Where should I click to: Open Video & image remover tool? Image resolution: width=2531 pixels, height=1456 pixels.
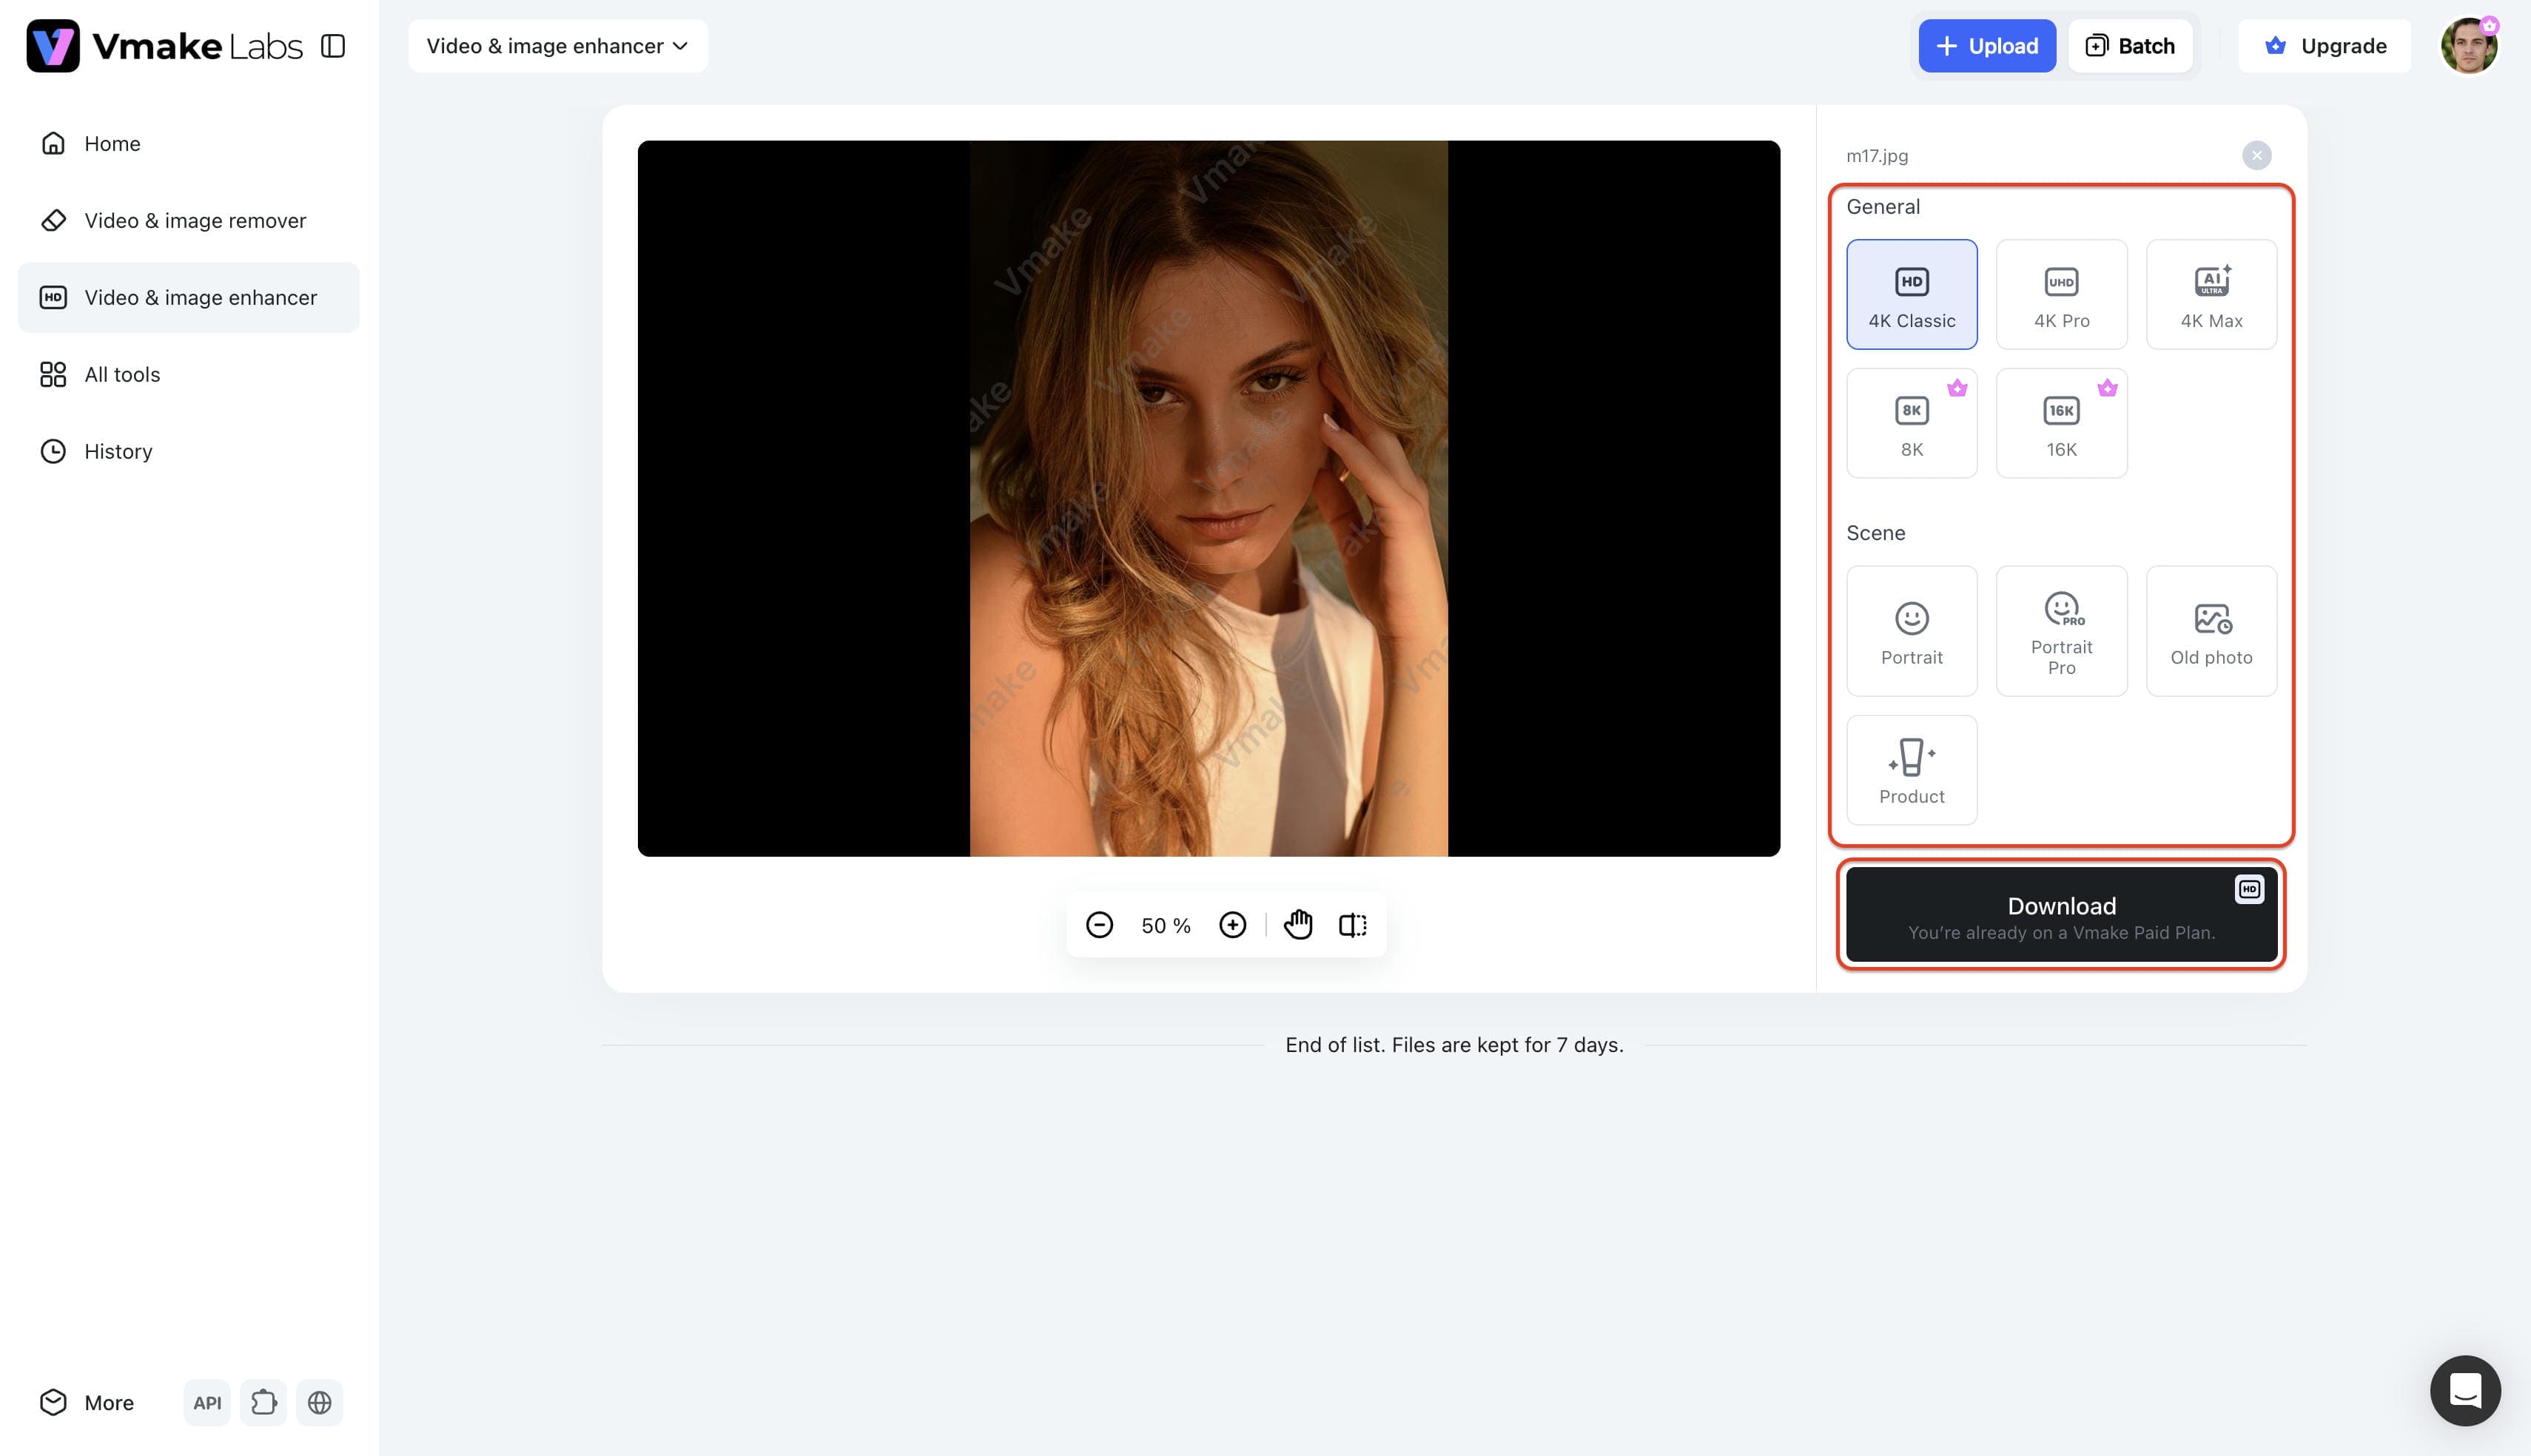(x=188, y=220)
